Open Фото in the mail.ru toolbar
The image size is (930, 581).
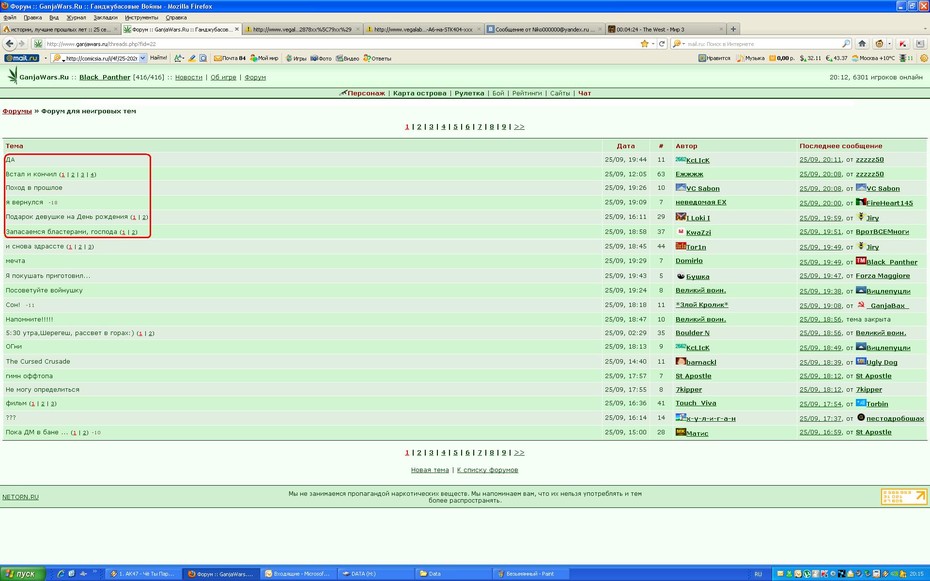click(x=321, y=58)
